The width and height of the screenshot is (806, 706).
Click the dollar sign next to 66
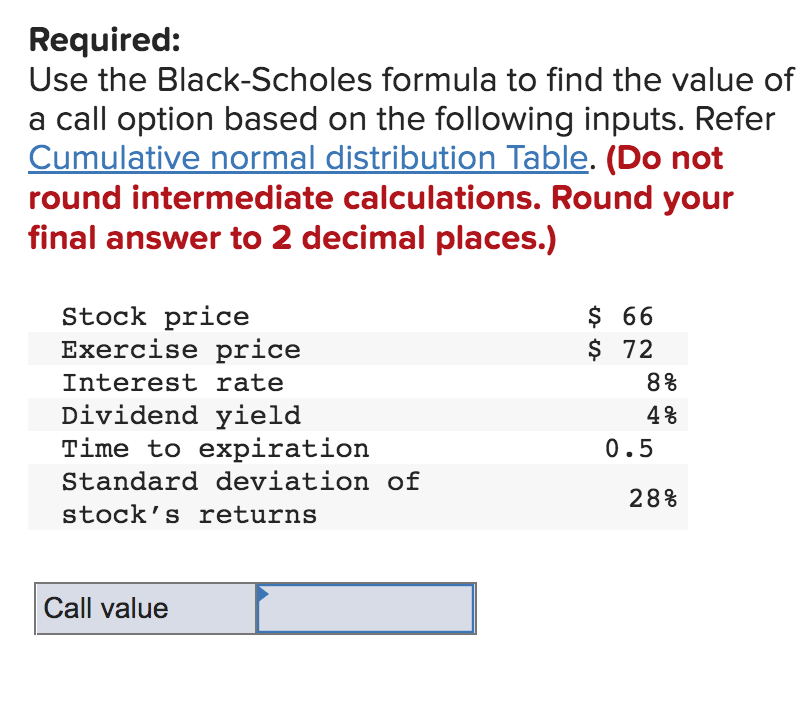(x=595, y=316)
